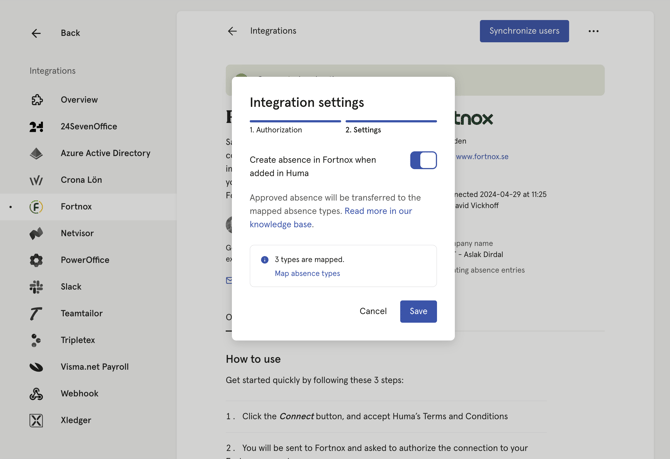Click the Integrations section label in sidebar
Viewport: 670px width, 459px height.
pyautogui.click(x=52, y=71)
